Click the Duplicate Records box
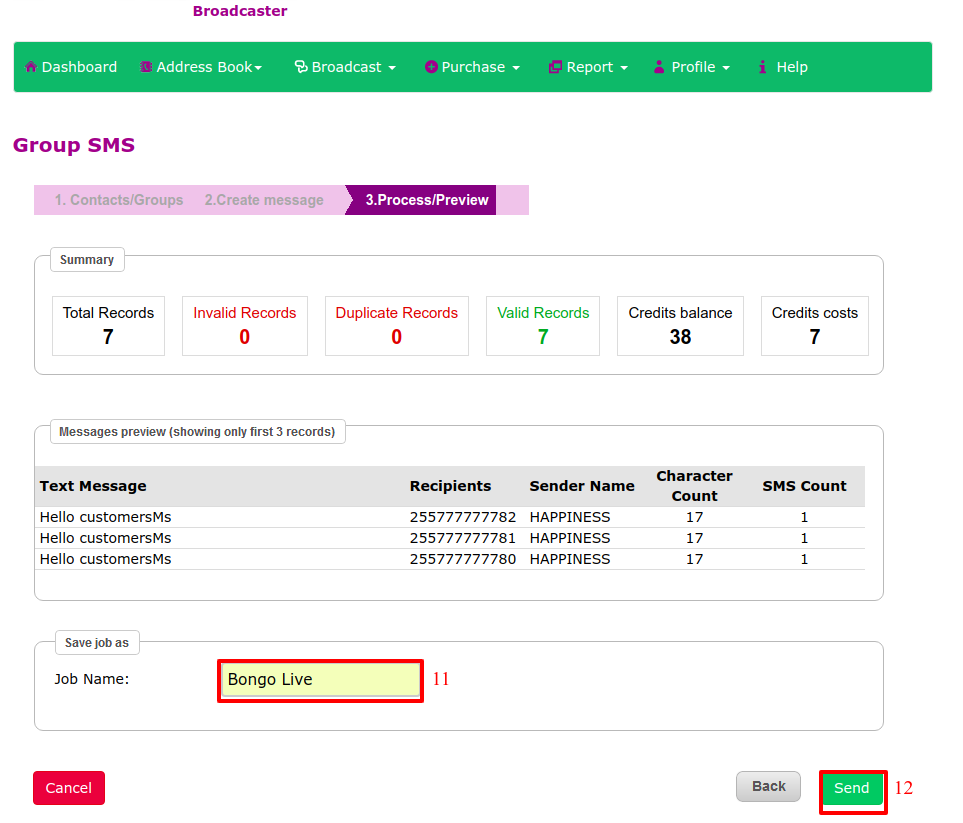This screenshot has height=823, width=963. click(397, 326)
